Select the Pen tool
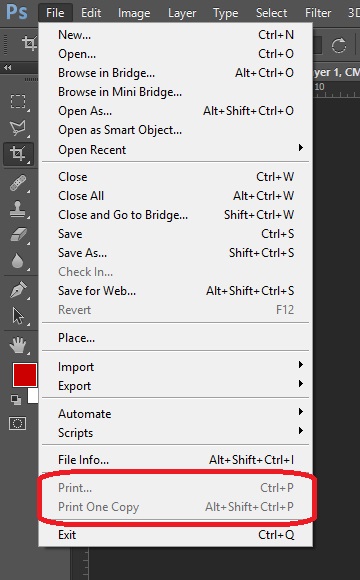360x580 pixels. 18,290
